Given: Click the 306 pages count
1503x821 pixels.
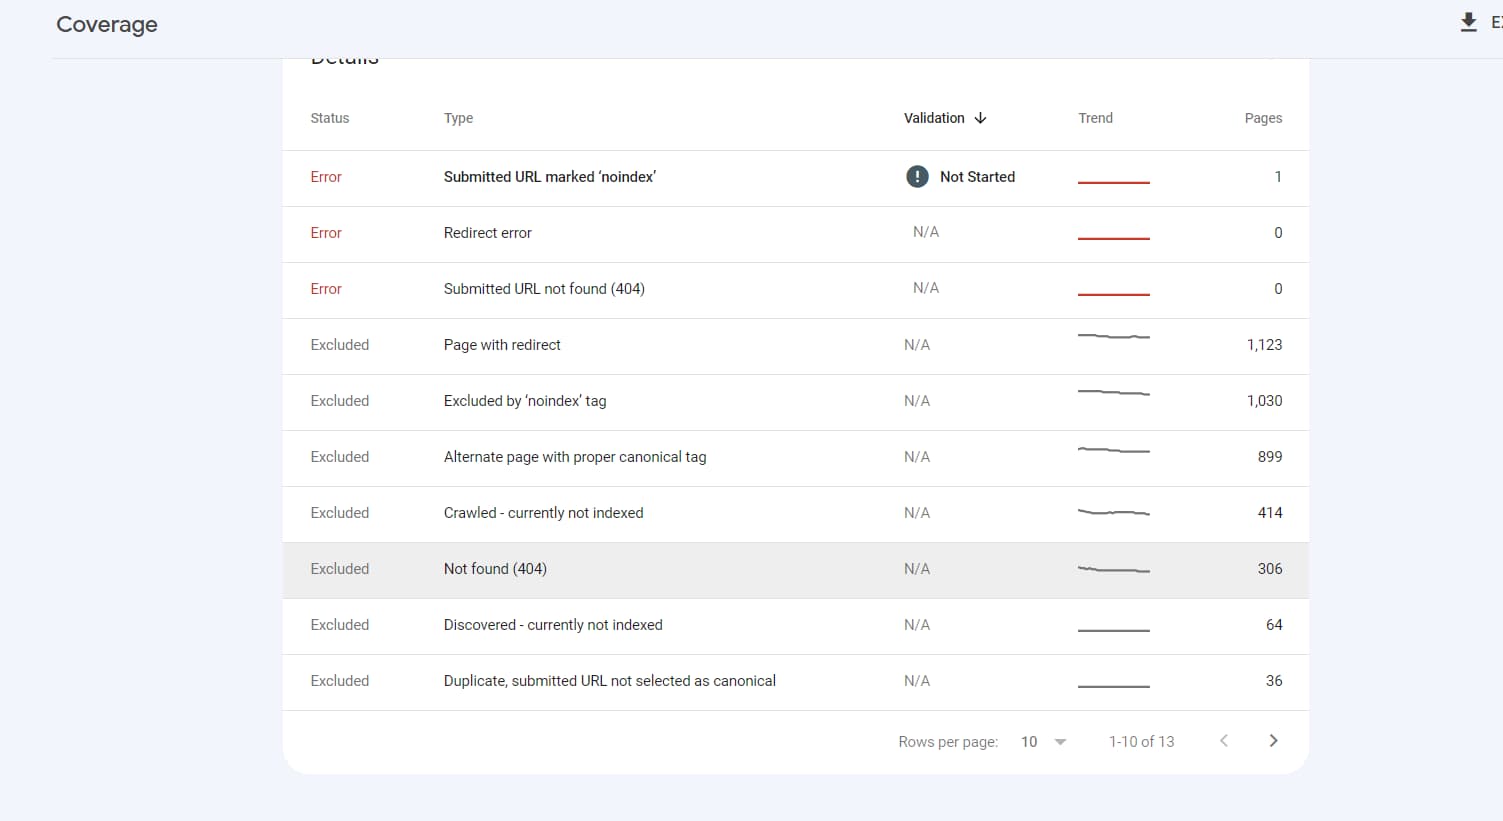Looking at the screenshot, I should [x=1270, y=569].
